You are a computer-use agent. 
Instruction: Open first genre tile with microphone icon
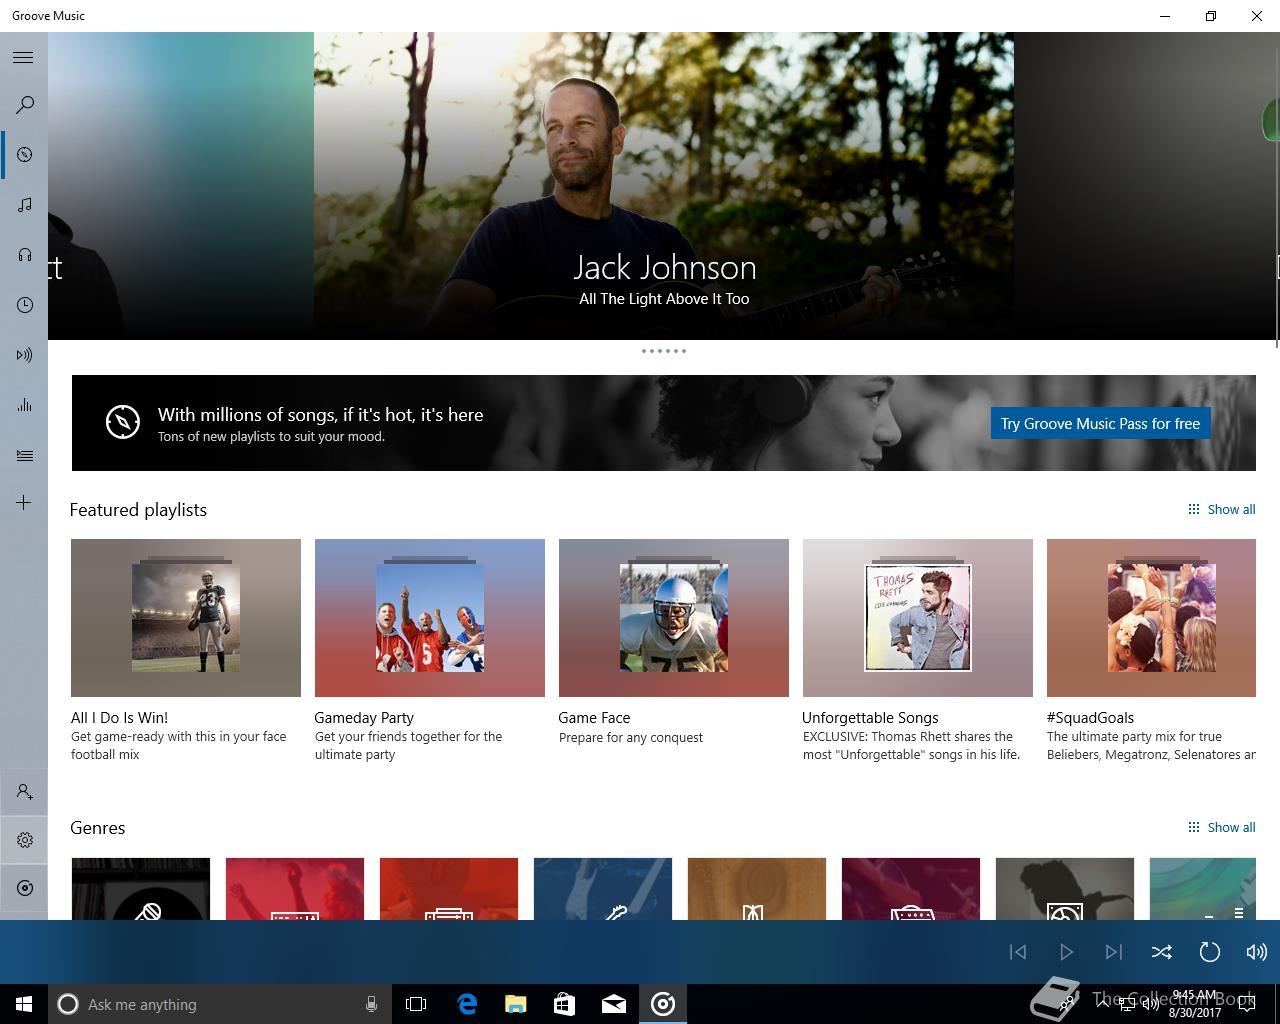141,888
